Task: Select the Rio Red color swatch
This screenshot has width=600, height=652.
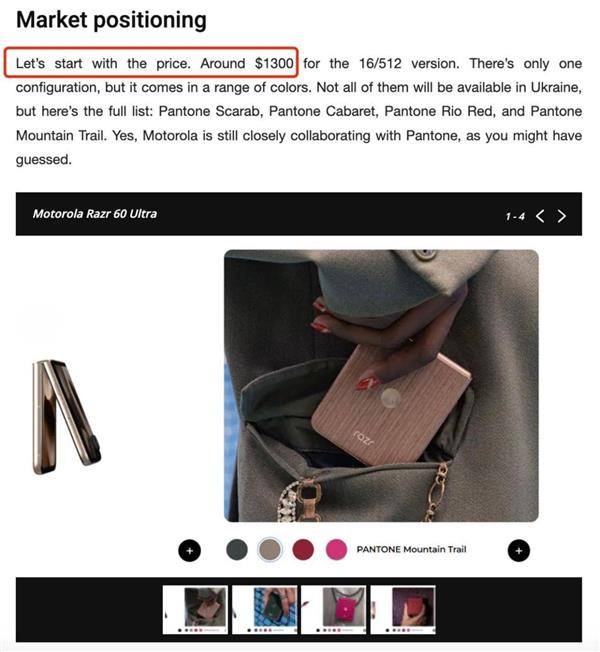Action: (x=303, y=549)
